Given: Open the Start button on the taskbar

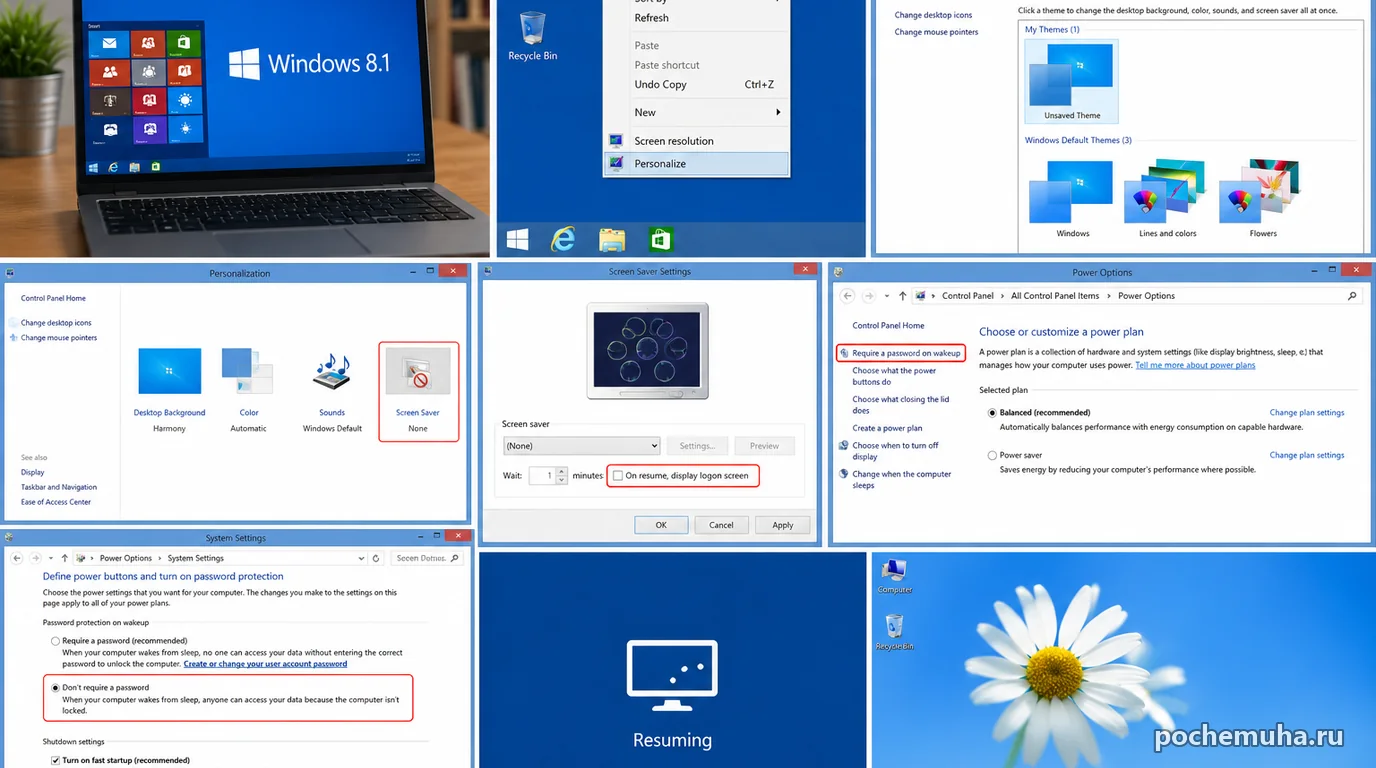Looking at the screenshot, I should [x=517, y=239].
